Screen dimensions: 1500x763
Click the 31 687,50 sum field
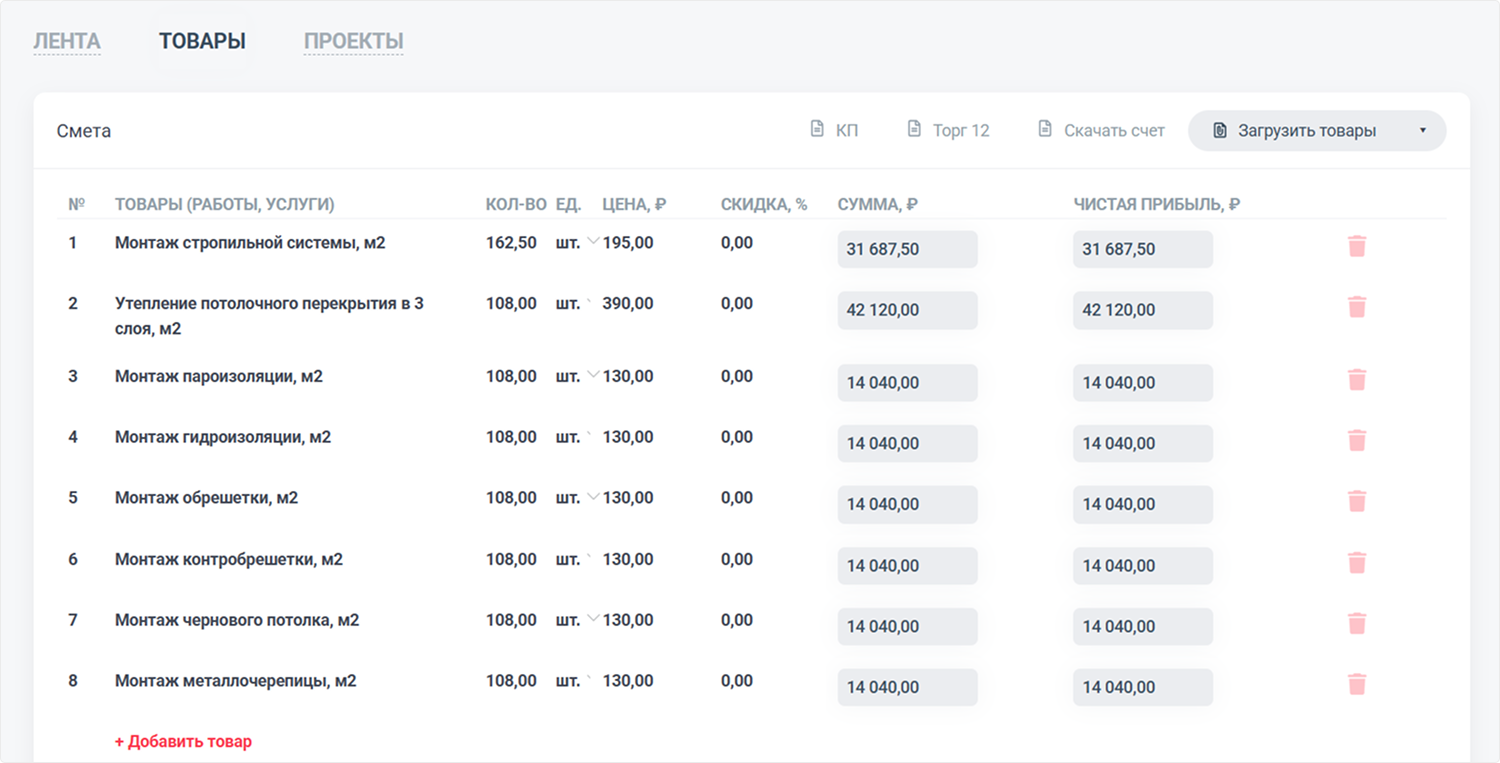(x=907, y=249)
